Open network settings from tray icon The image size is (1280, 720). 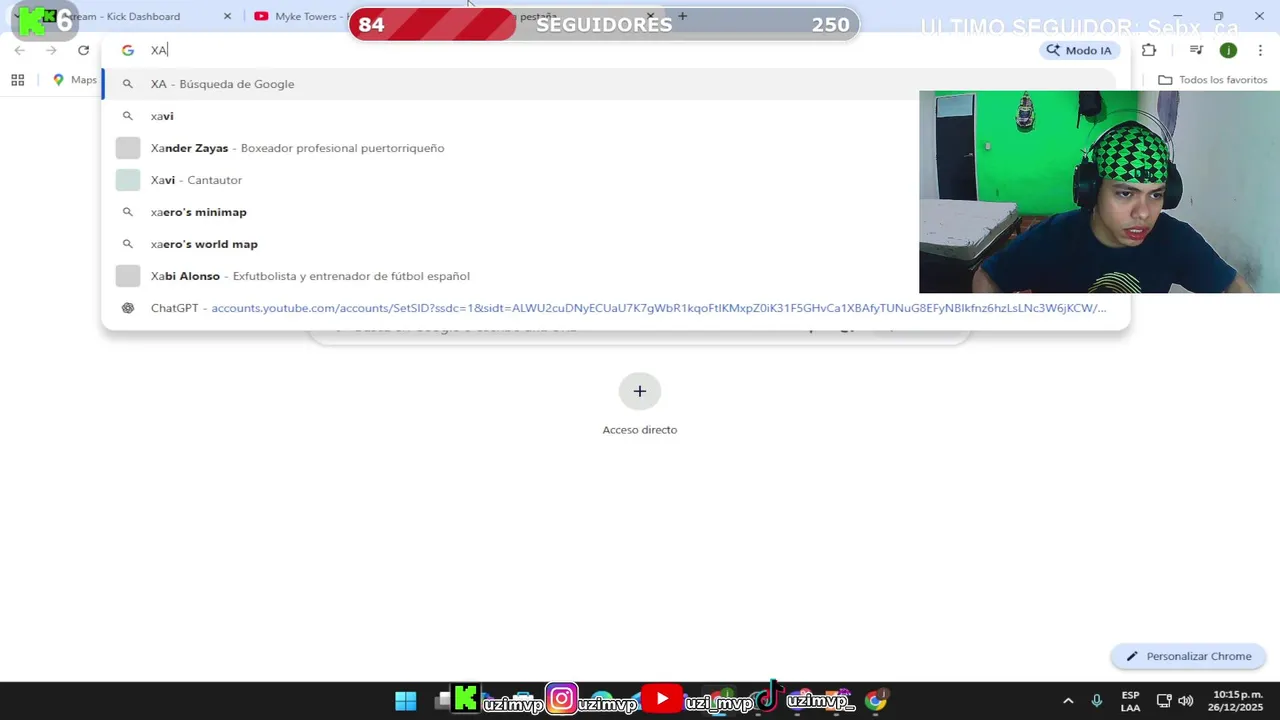1164,701
